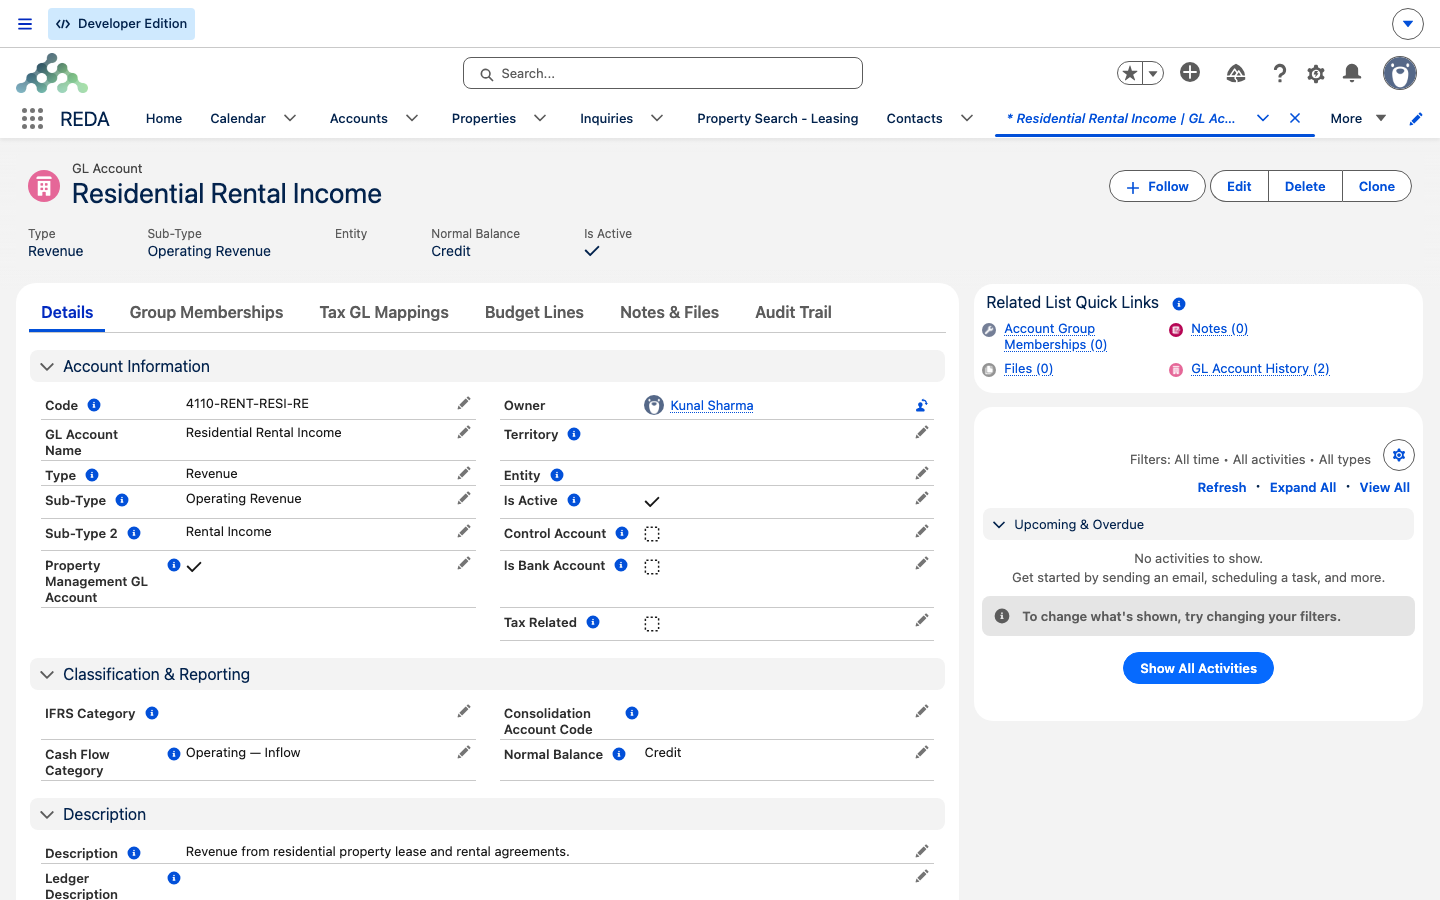1440x900 pixels.
Task: Click the Clone button
Action: tap(1376, 186)
